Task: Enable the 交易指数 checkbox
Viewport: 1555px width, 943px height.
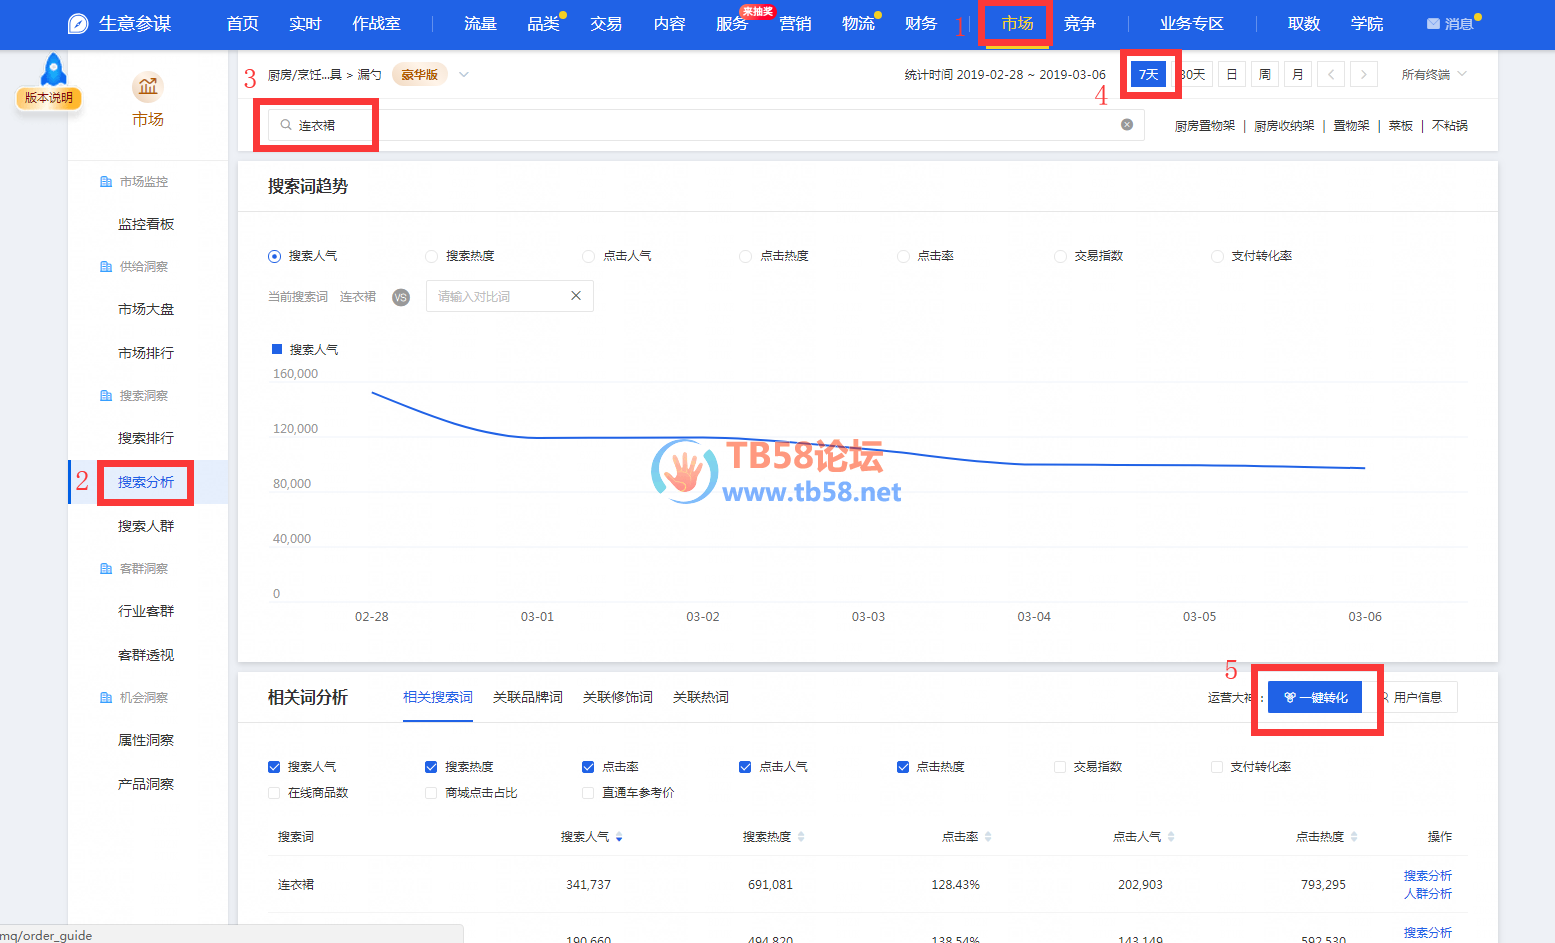Action: [1060, 767]
